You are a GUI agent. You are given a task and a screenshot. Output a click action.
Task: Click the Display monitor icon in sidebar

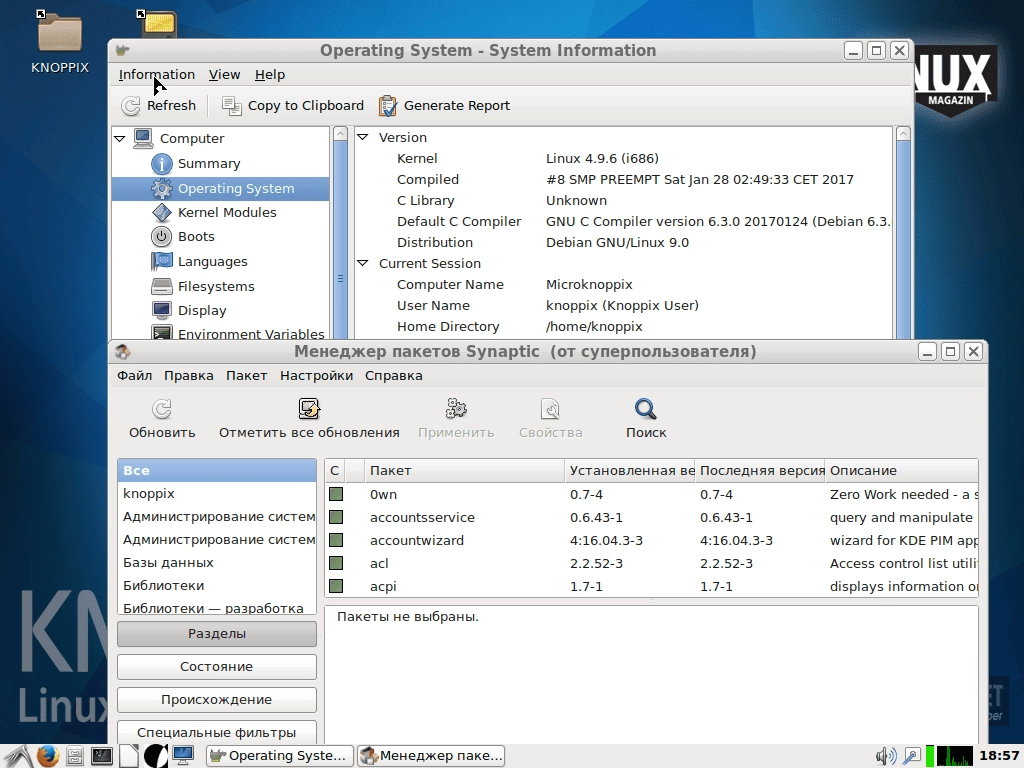pyautogui.click(x=161, y=310)
